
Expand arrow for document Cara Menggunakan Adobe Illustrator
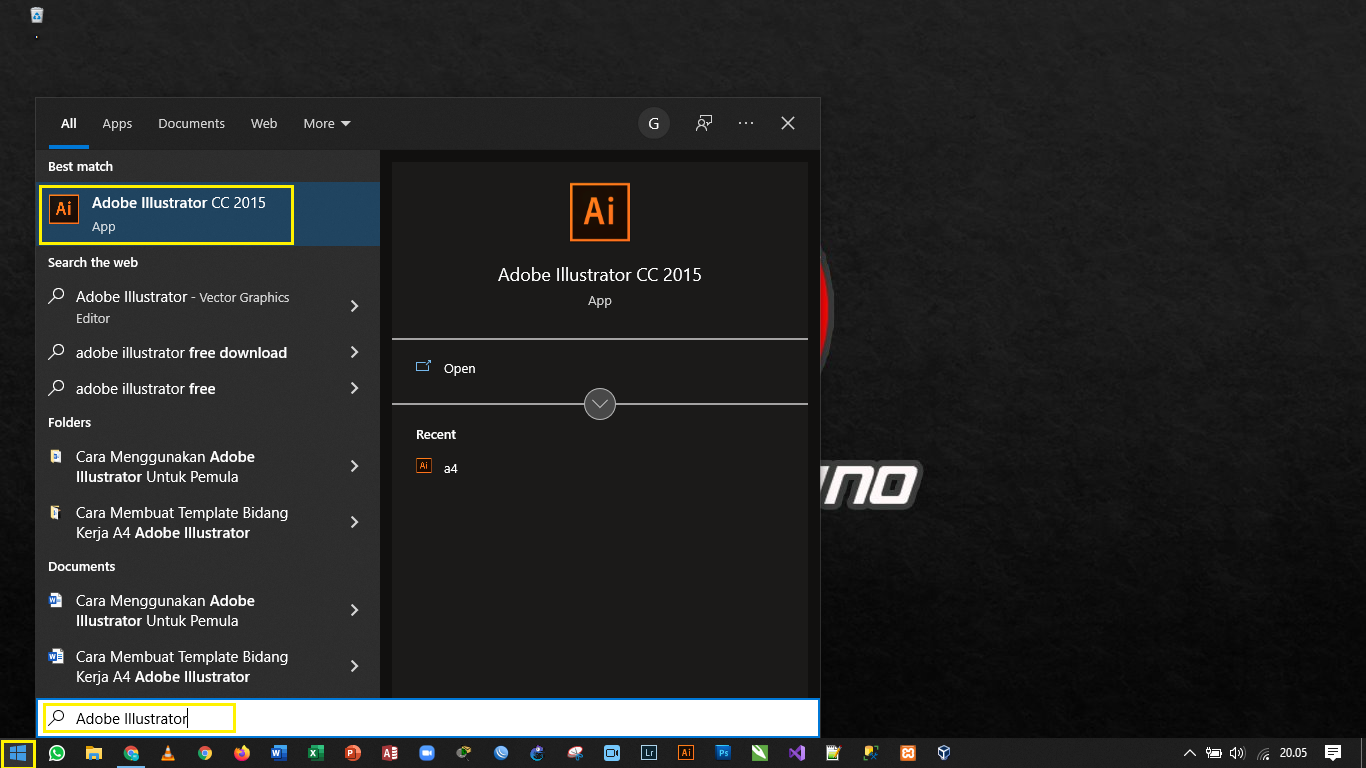(354, 610)
